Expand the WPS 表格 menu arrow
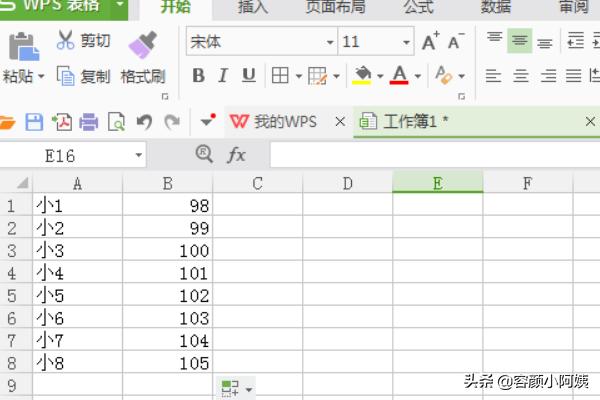This screenshot has height=400, width=600. [x=120, y=5]
